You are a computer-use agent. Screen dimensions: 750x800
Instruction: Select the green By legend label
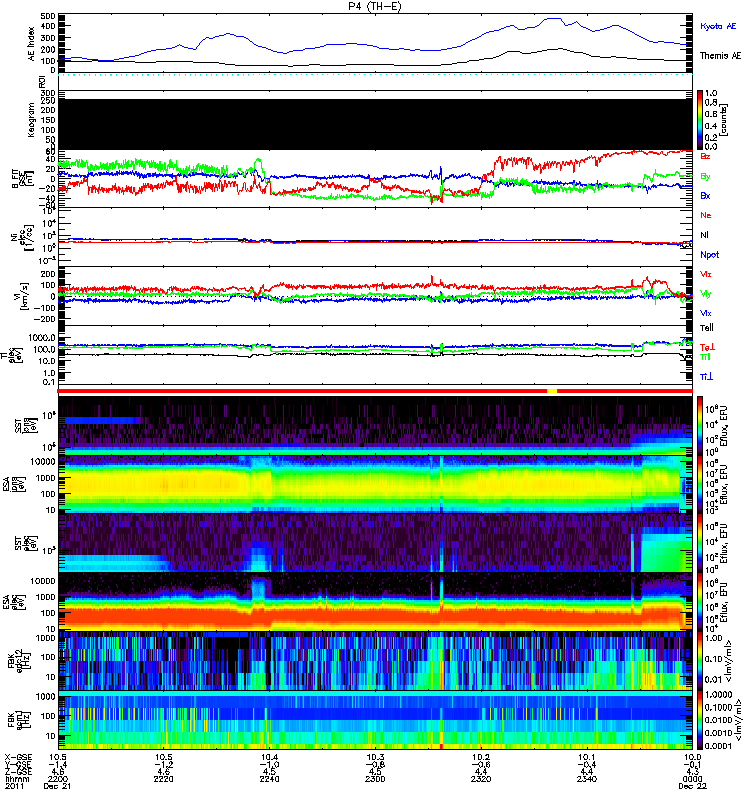705,177
